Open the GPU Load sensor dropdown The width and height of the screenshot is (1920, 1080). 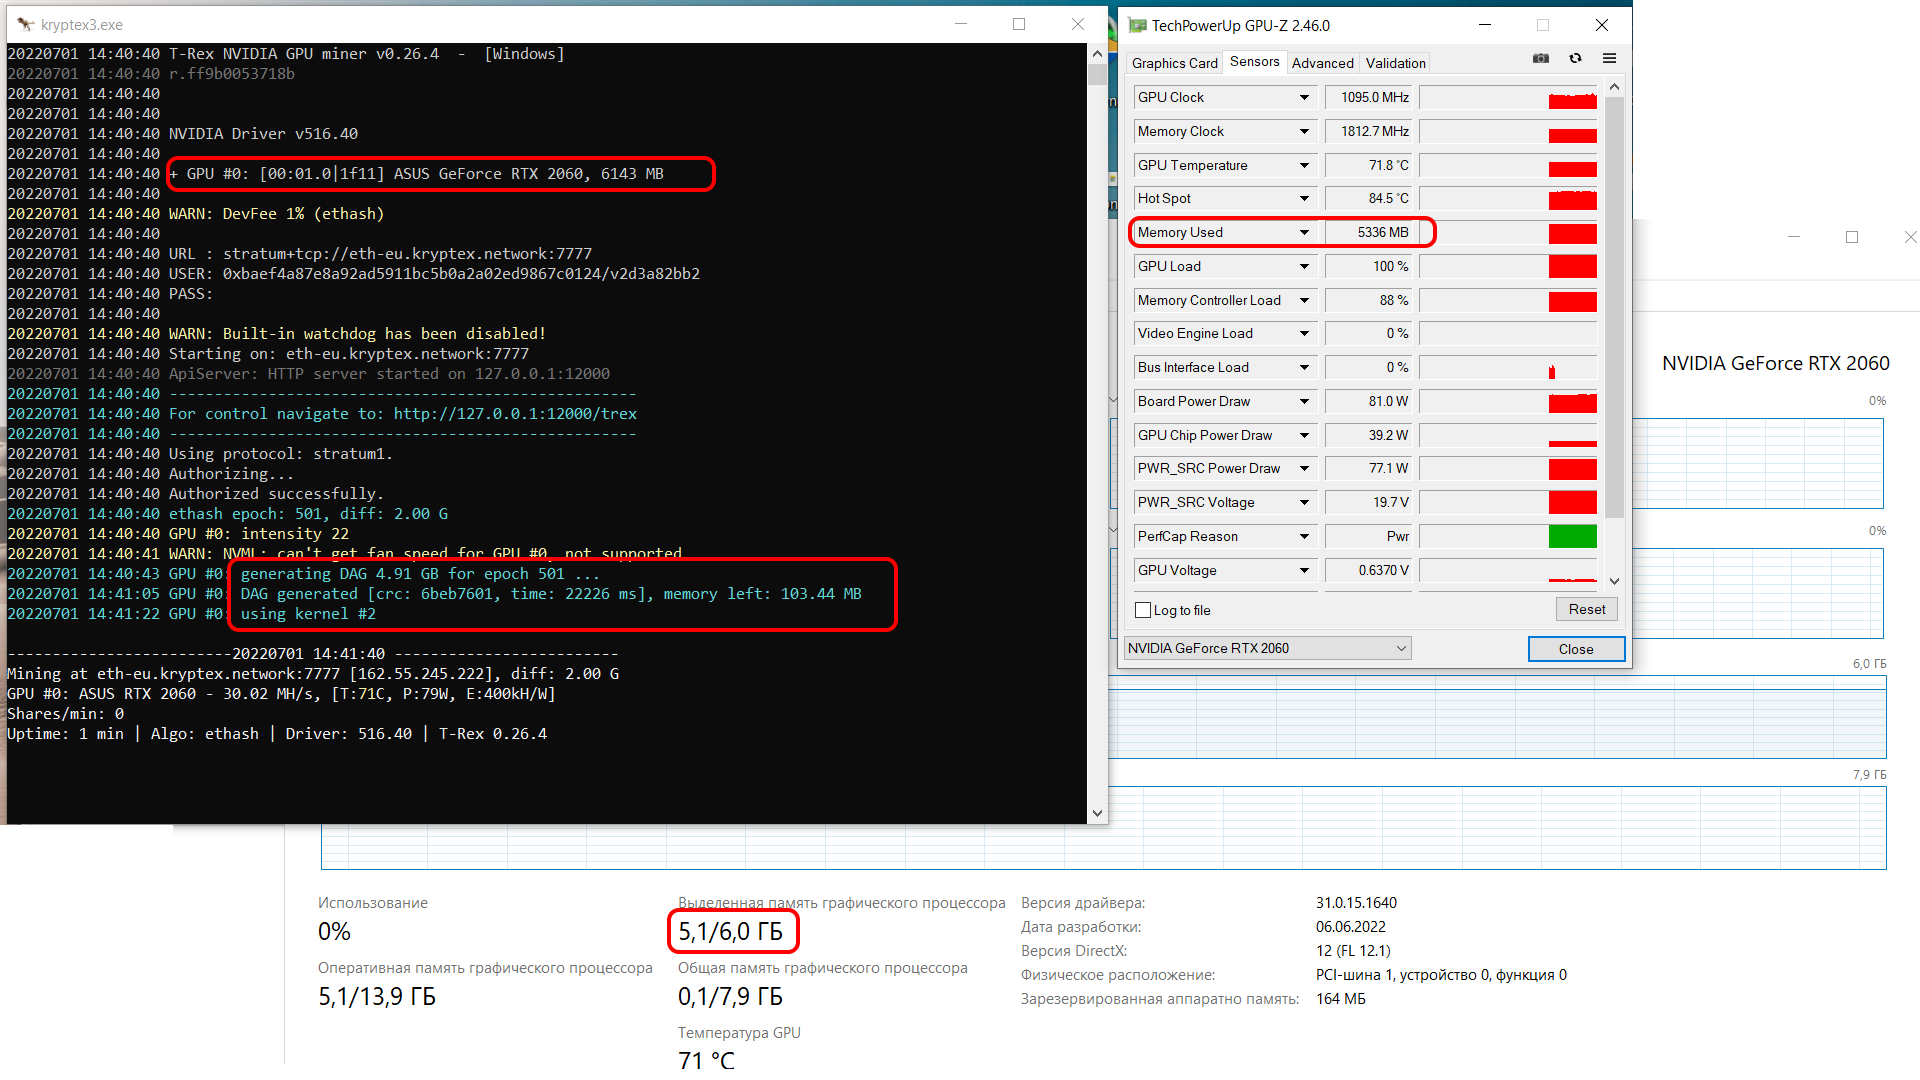[x=1304, y=266]
